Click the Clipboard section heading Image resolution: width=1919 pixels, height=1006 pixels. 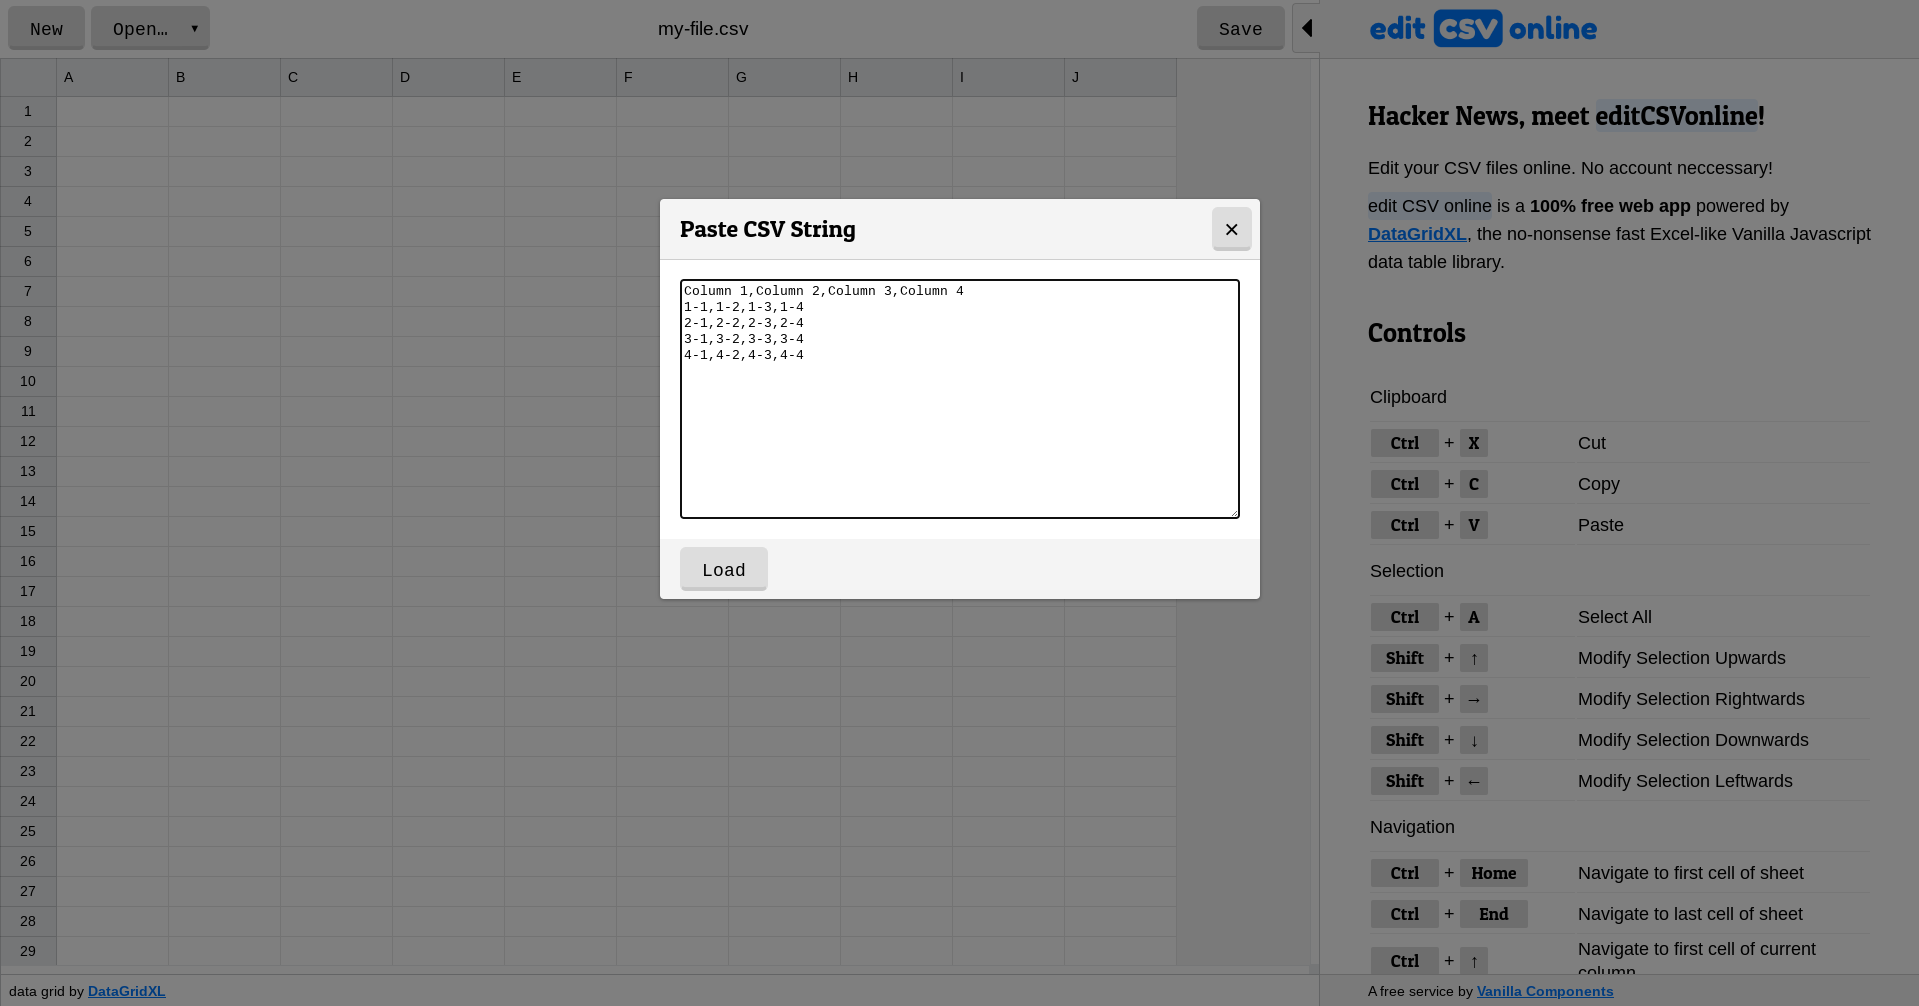tap(1407, 397)
